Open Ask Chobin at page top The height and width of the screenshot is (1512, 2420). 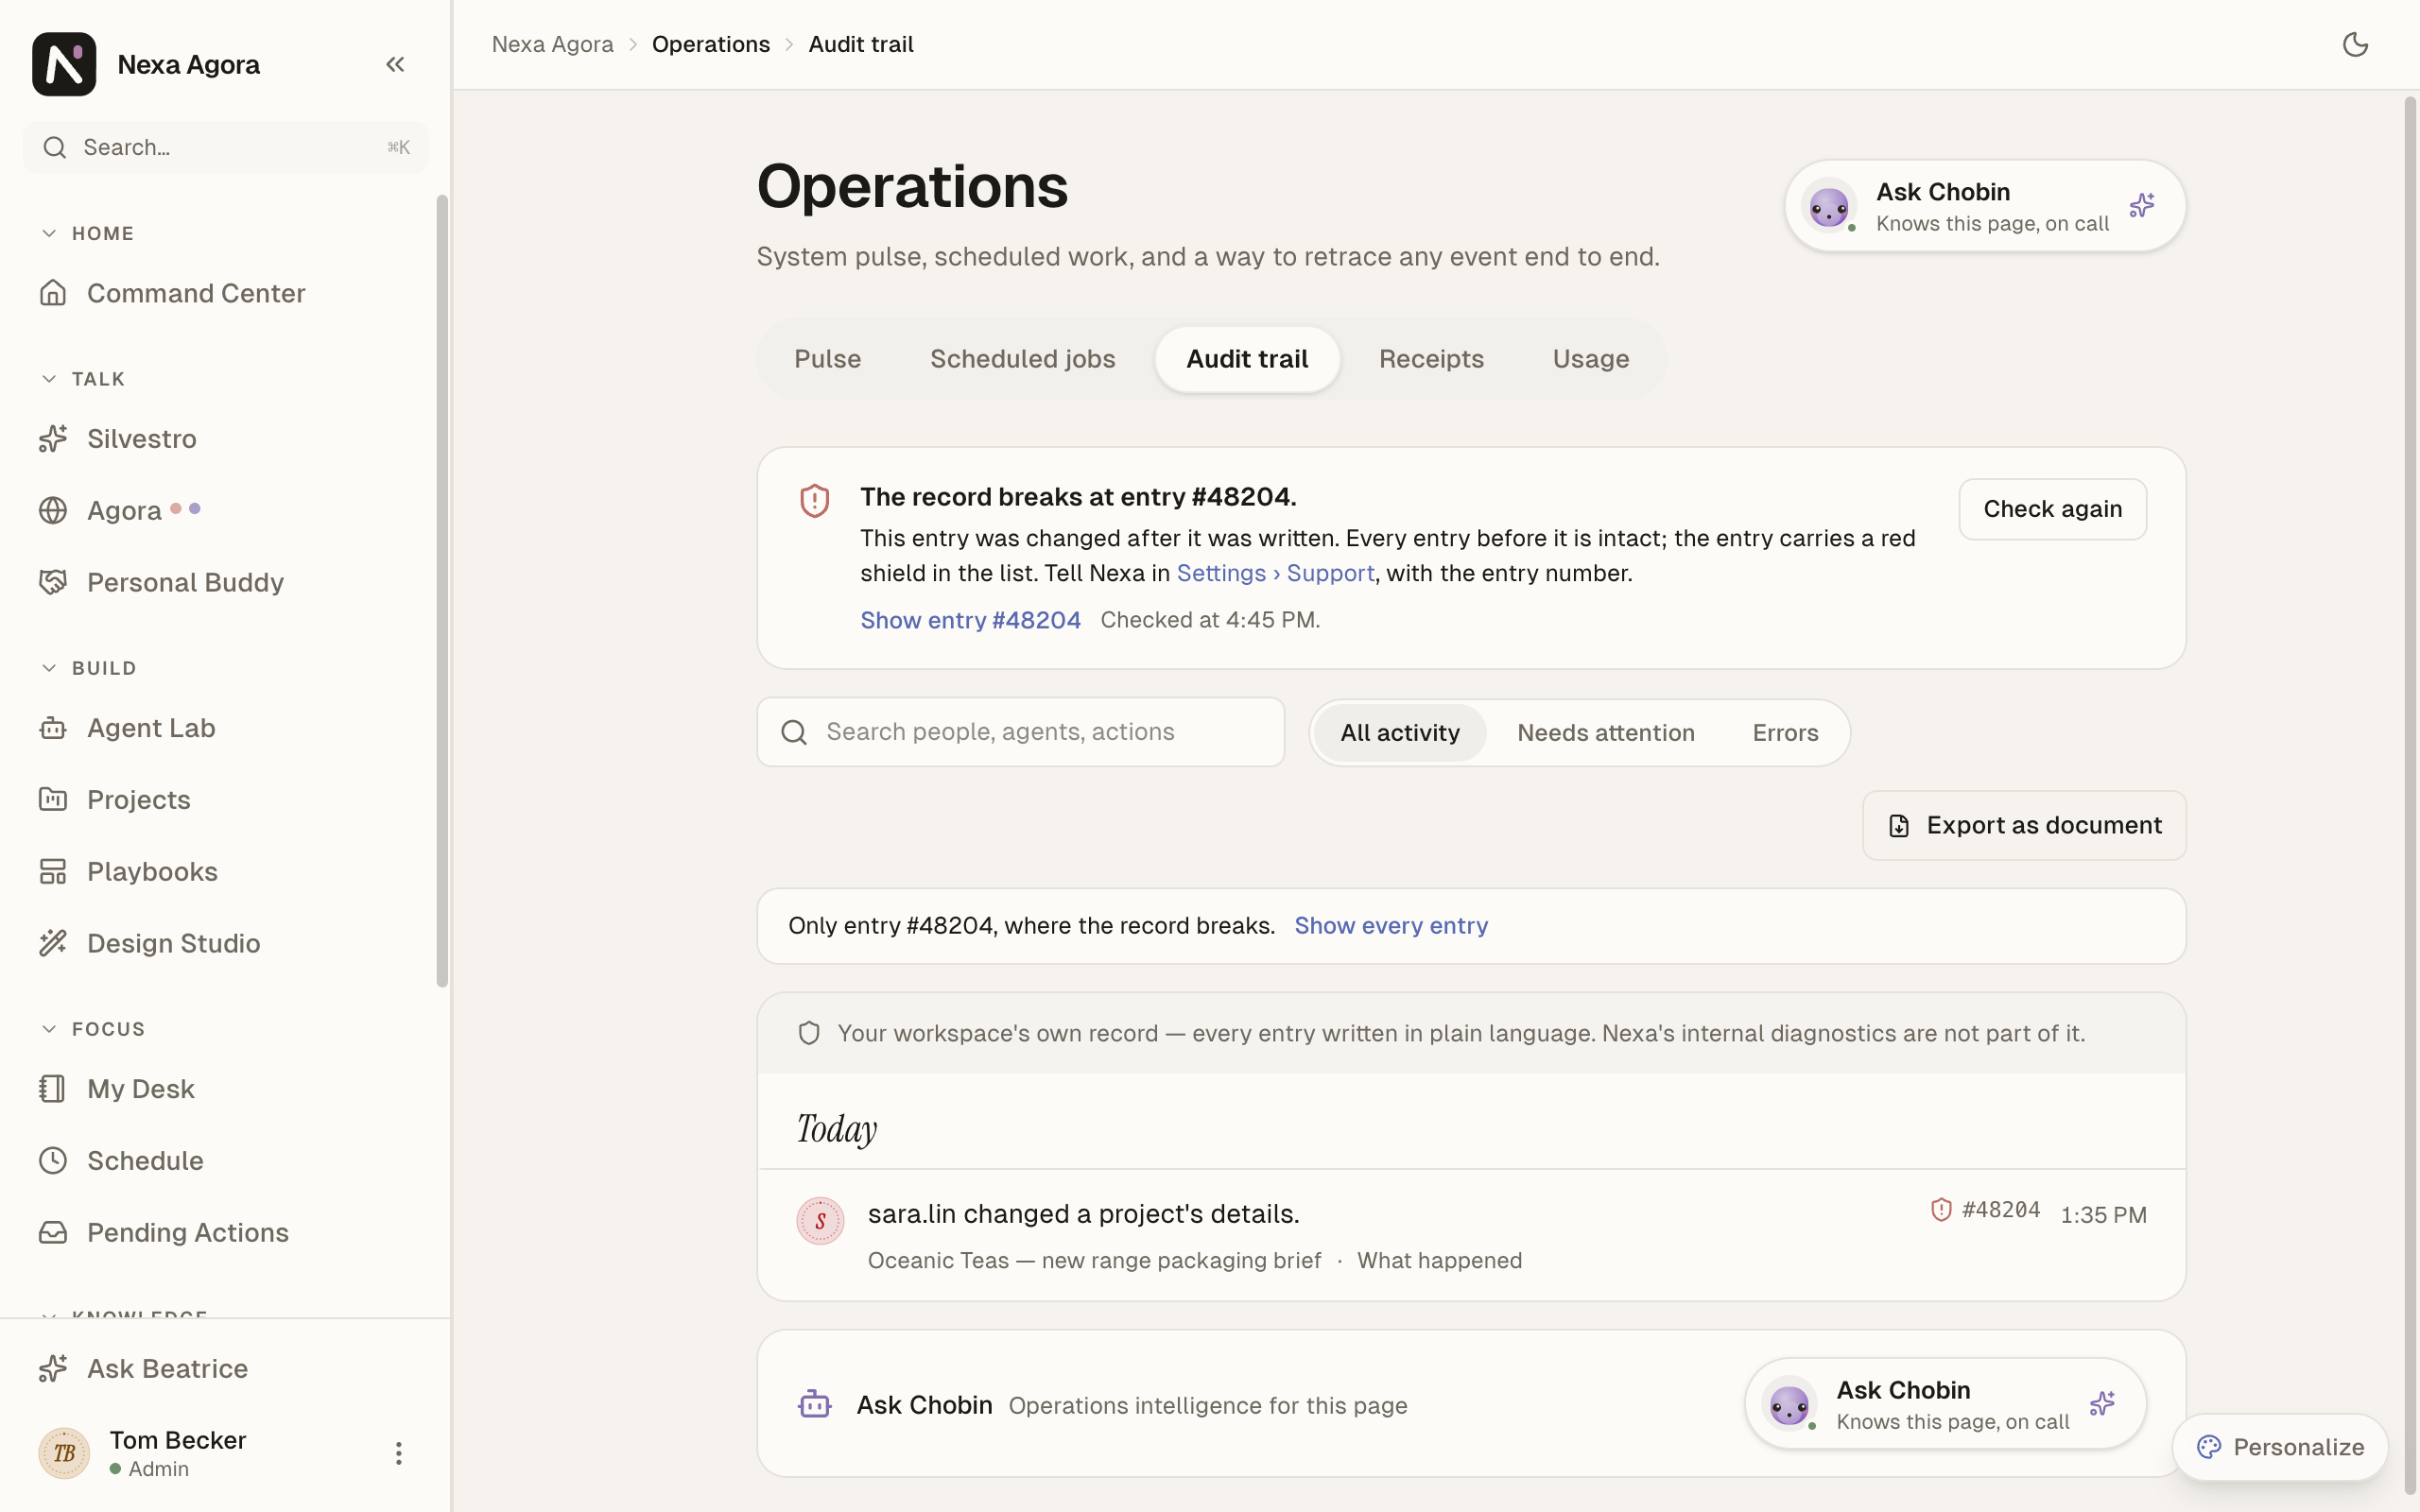tap(1985, 206)
